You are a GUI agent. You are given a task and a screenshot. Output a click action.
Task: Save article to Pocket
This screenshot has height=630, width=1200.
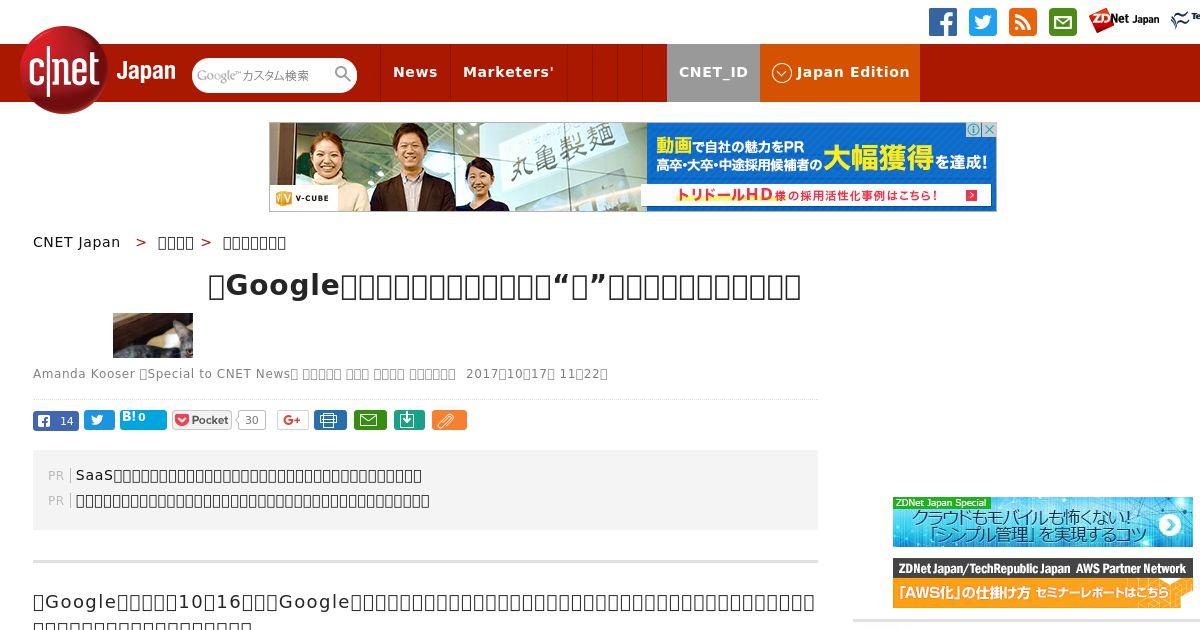tap(202, 420)
